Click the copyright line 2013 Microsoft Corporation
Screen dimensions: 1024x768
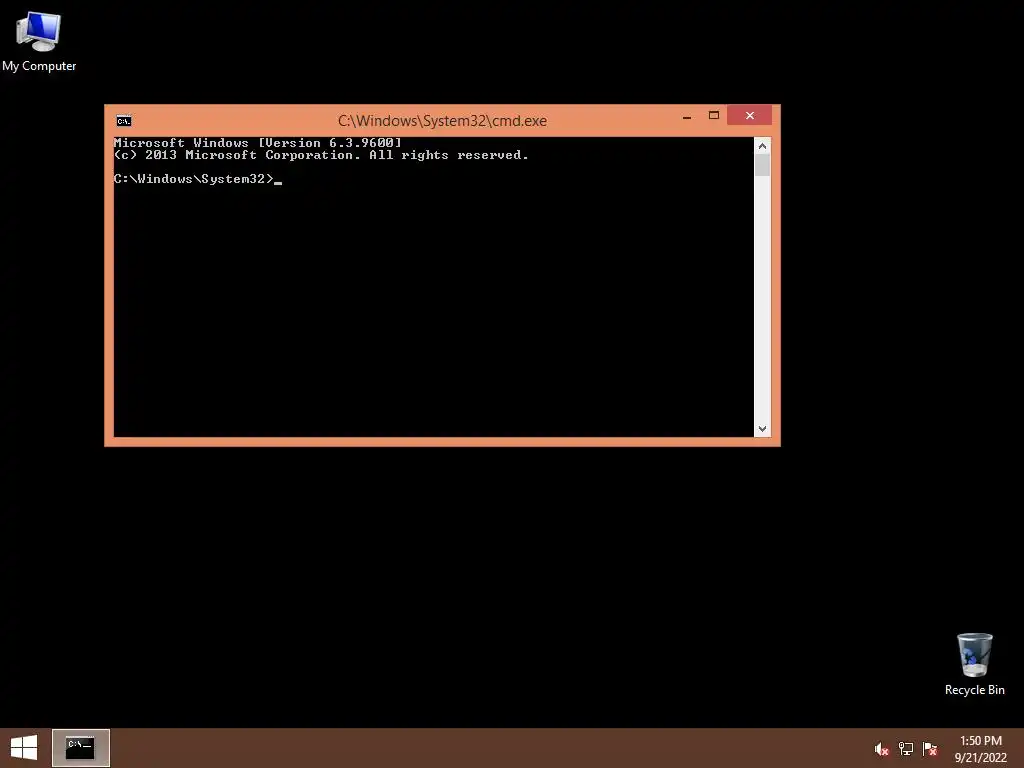coord(321,155)
